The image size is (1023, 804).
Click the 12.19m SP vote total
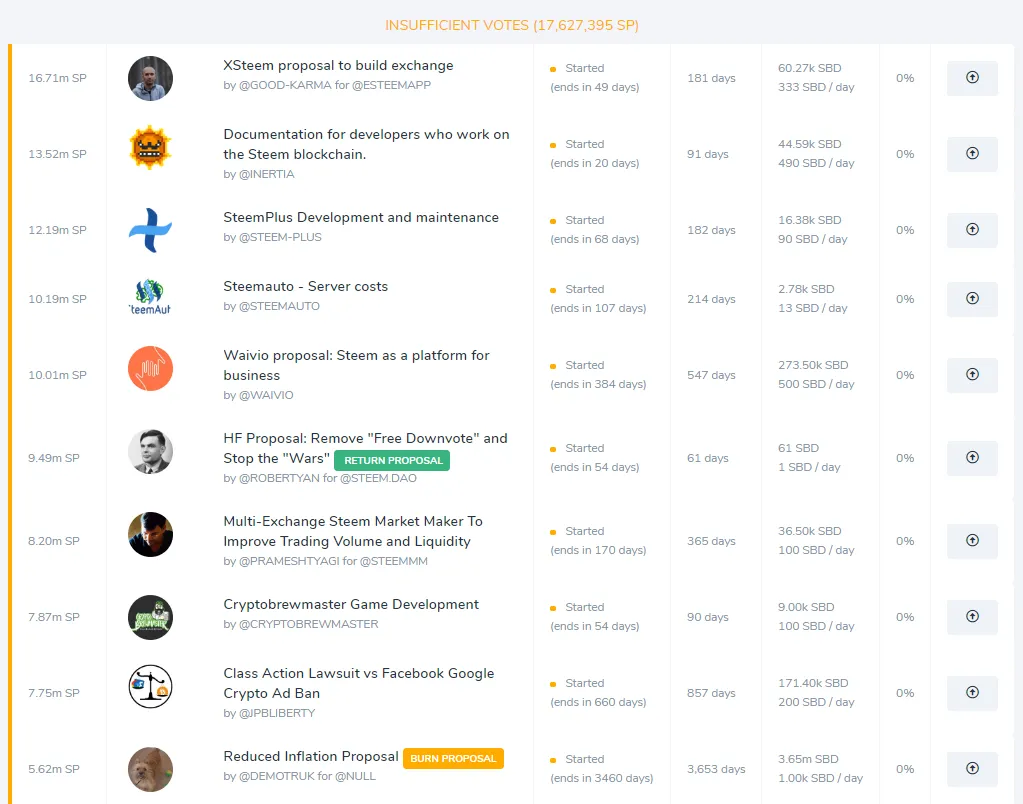click(x=57, y=230)
